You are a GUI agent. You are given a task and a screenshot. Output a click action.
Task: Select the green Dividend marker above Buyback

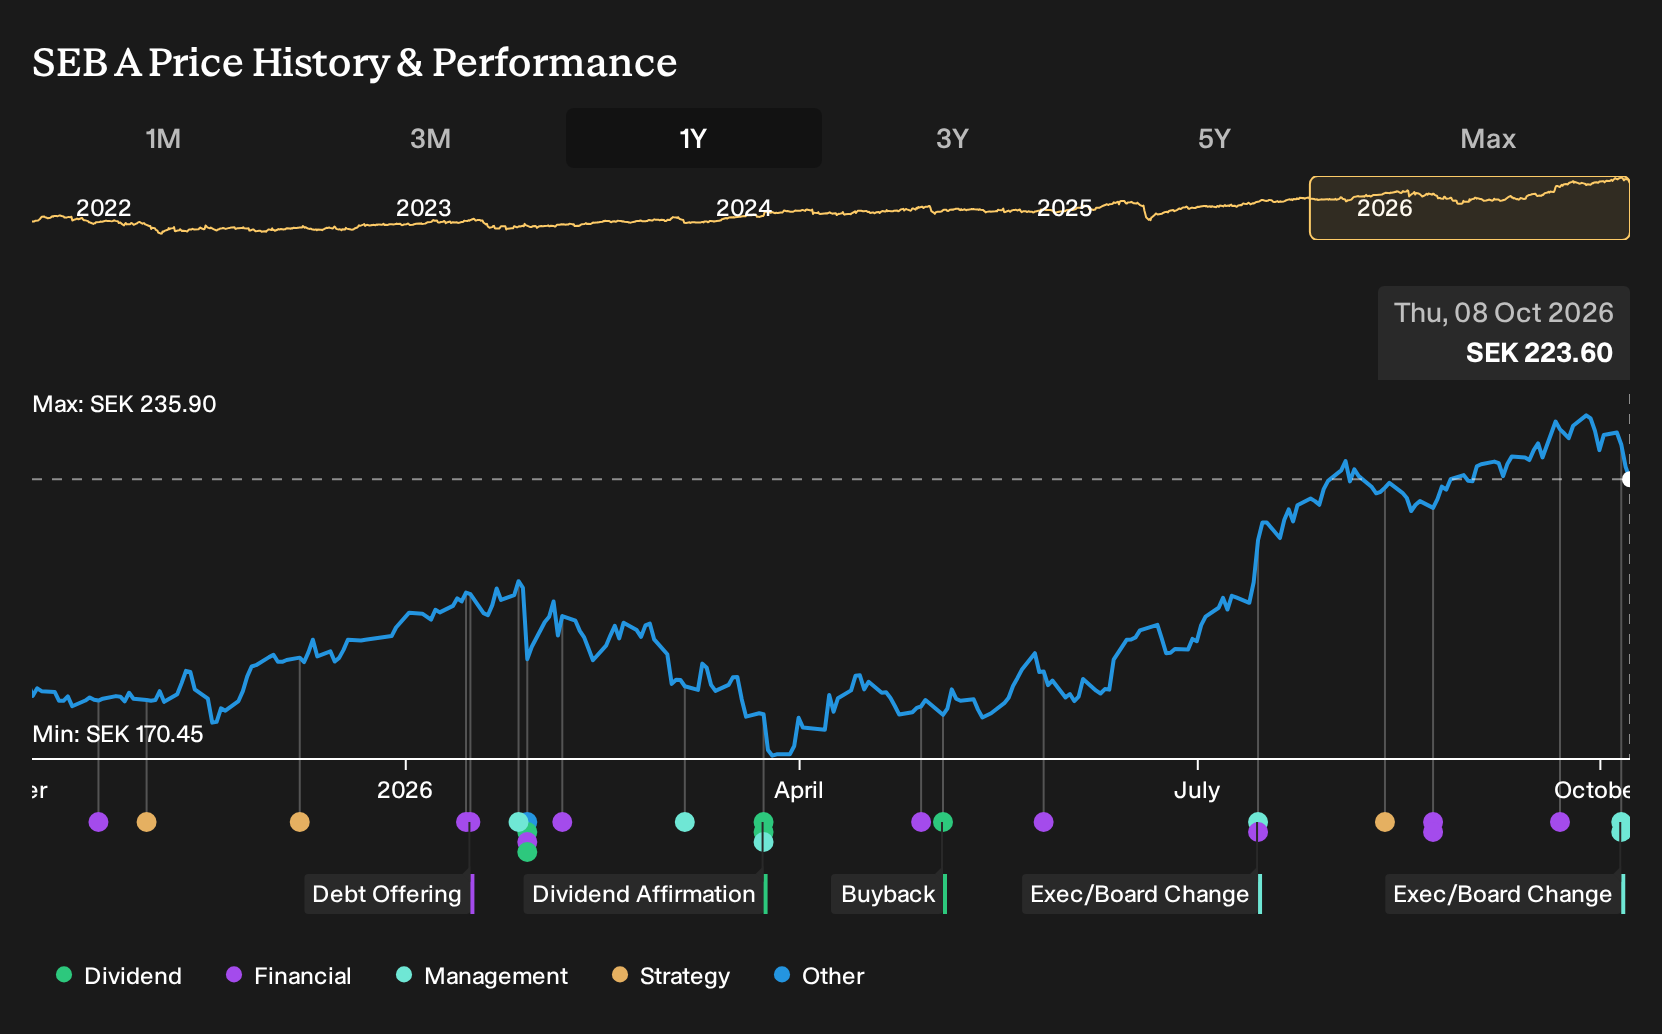943,822
